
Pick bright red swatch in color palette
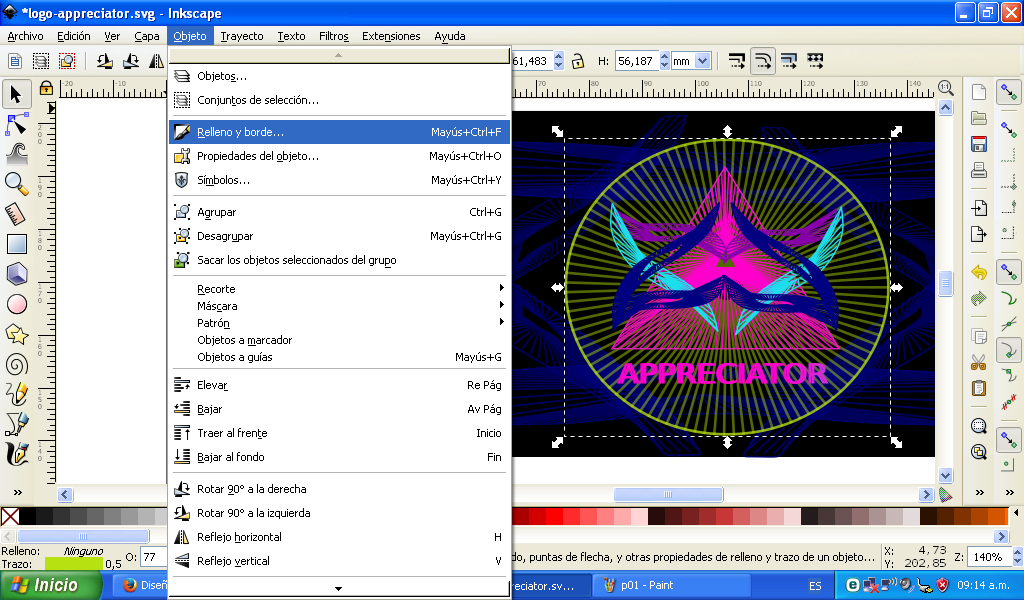click(555, 516)
